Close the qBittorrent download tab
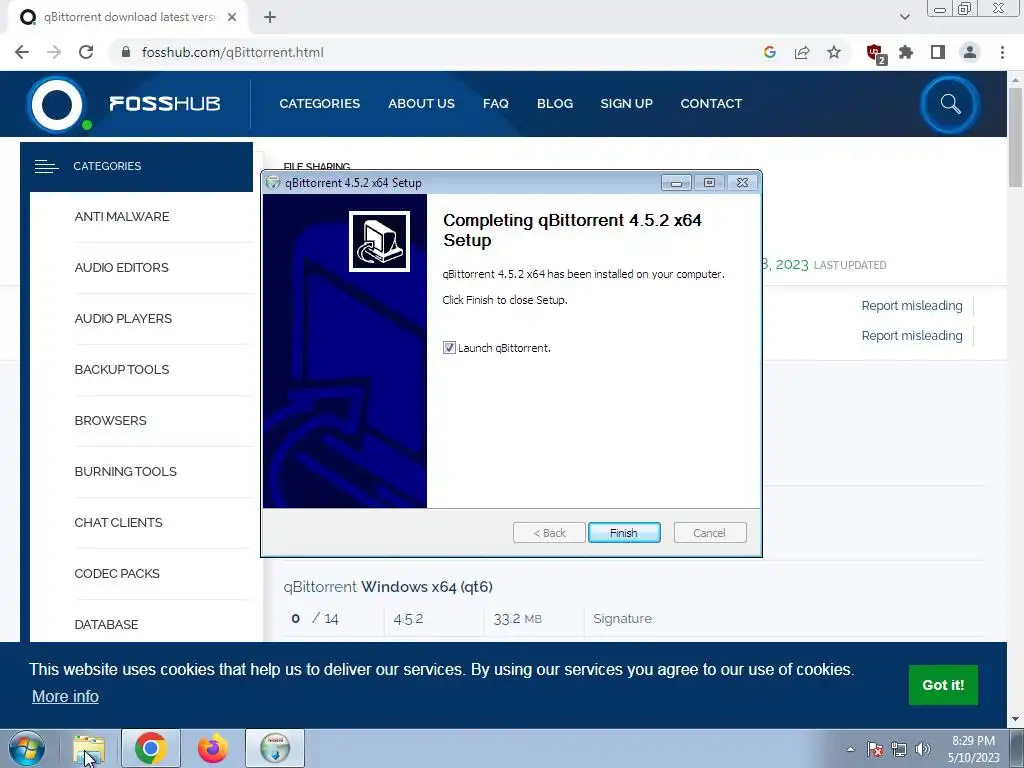 pos(232,18)
